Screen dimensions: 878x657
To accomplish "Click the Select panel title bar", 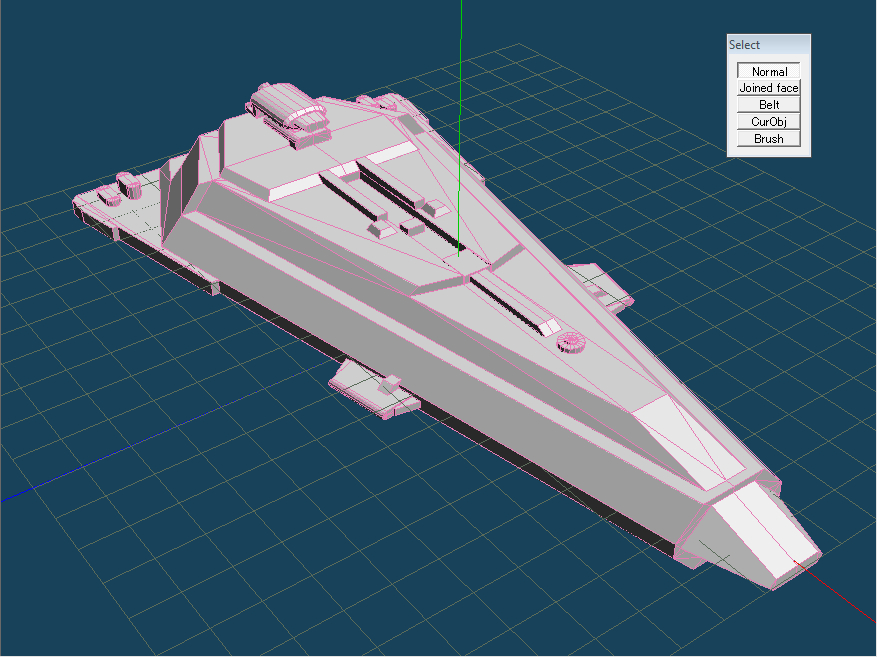I will click(768, 45).
